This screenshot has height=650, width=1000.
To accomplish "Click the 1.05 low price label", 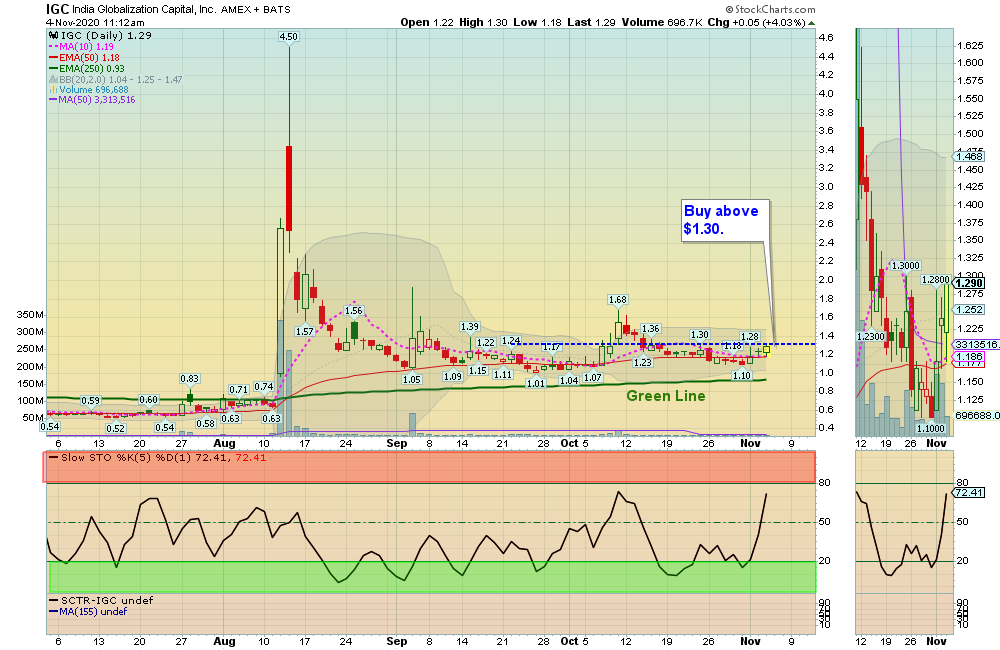I will pos(411,379).
